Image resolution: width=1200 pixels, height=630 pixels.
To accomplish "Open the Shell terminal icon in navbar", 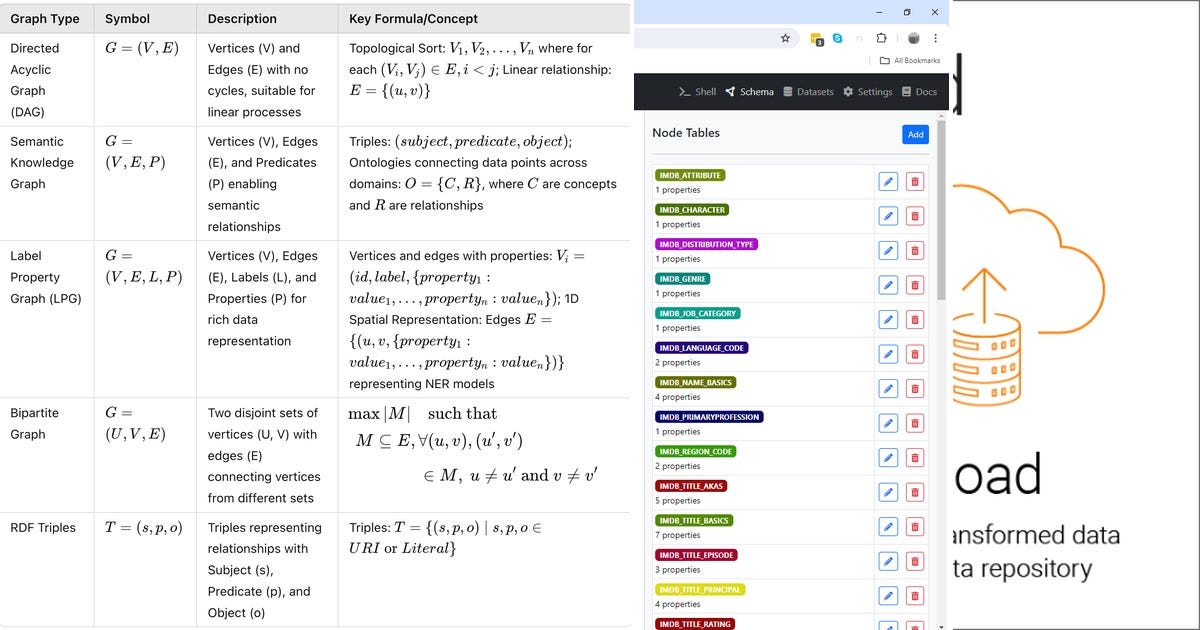I will pyautogui.click(x=684, y=91).
